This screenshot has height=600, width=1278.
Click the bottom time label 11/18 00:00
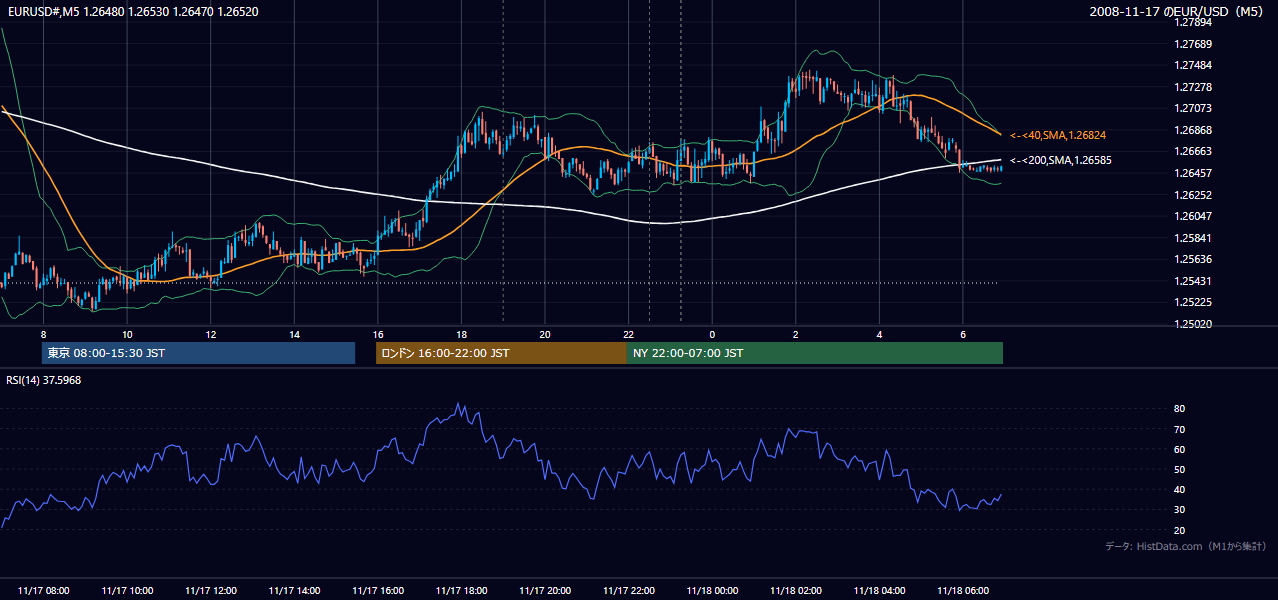click(x=712, y=591)
